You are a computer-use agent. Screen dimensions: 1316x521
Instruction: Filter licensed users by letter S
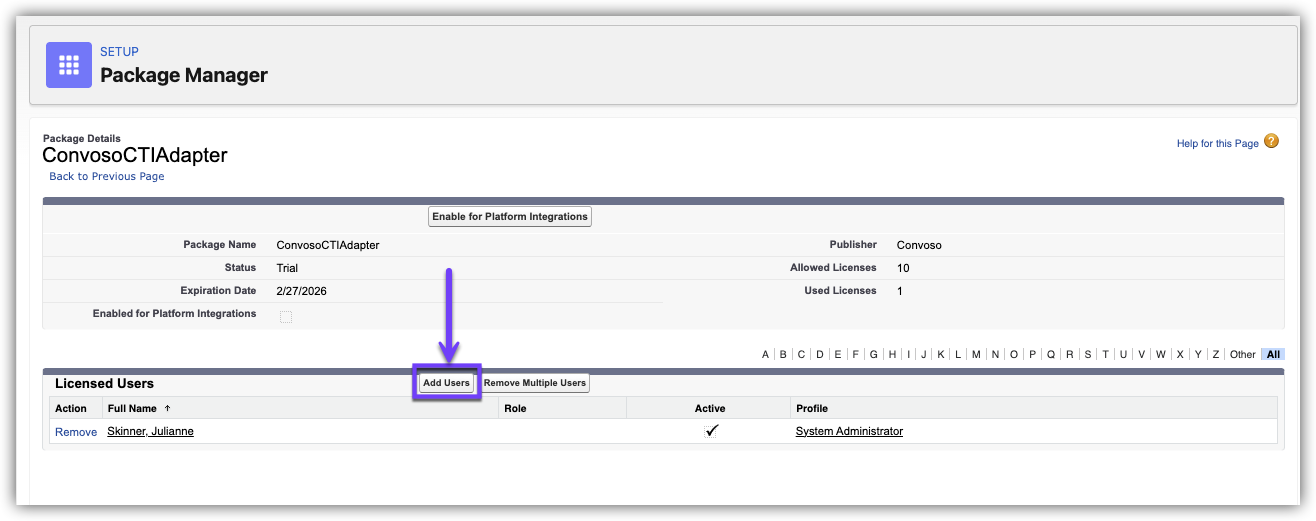point(1087,354)
